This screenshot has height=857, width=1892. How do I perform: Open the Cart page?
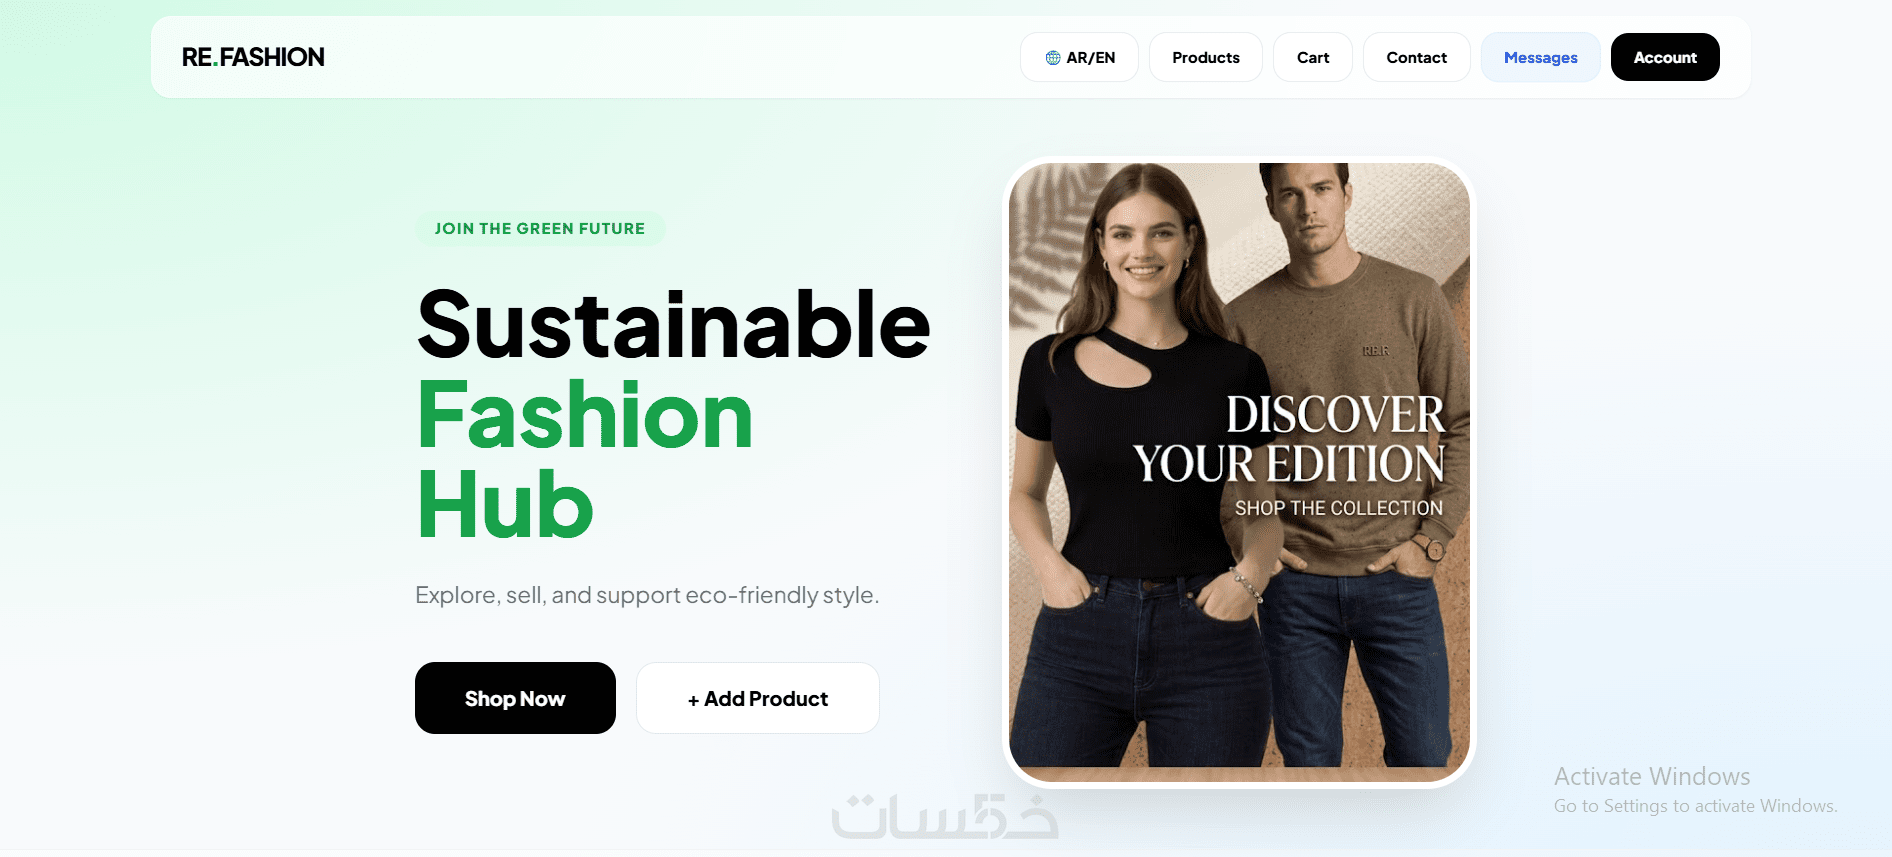pyautogui.click(x=1312, y=57)
